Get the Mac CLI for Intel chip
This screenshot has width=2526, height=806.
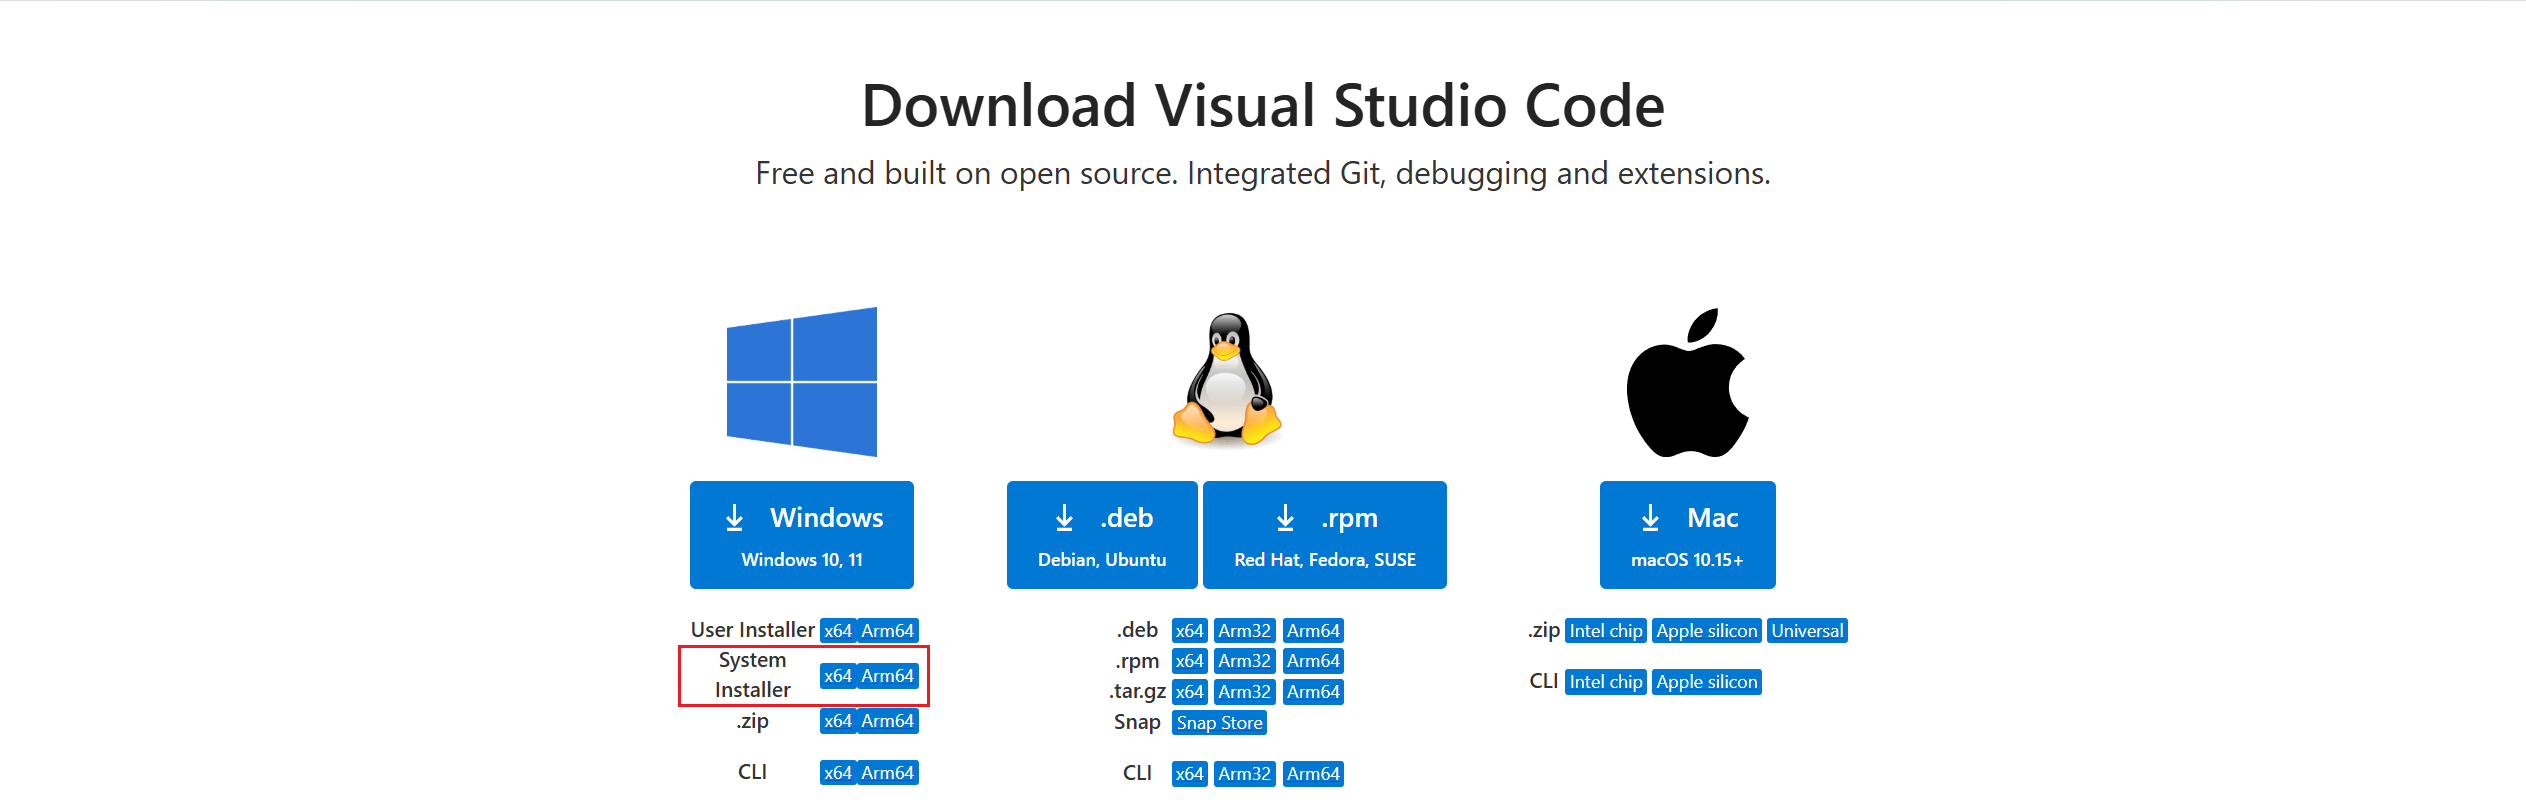[1606, 682]
